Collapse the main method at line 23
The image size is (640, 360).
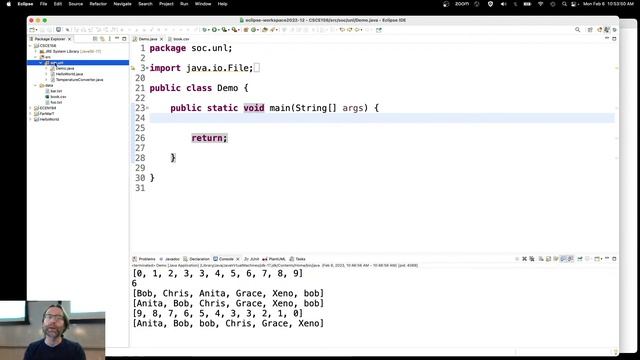(147, 108)
